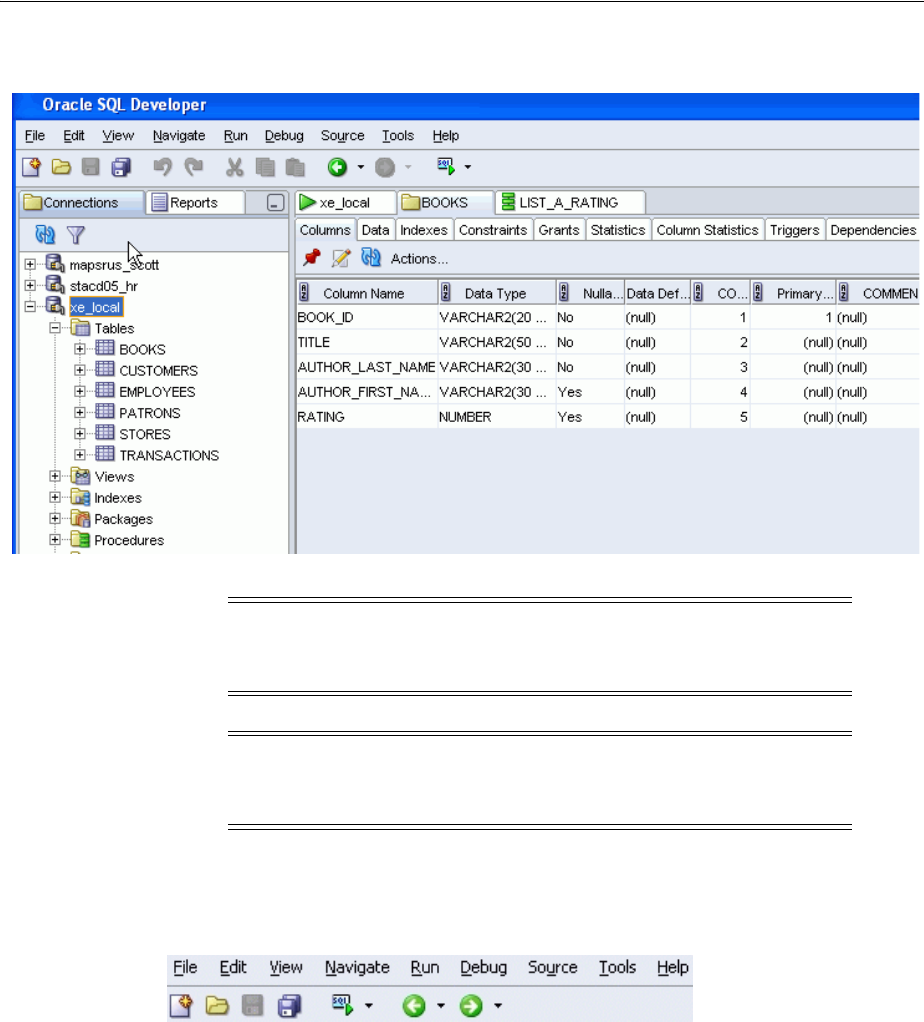Click SQL Worksheet icon in lower toolbar image
Screen dimensions: 924x1022
(x=343, y=1004)
